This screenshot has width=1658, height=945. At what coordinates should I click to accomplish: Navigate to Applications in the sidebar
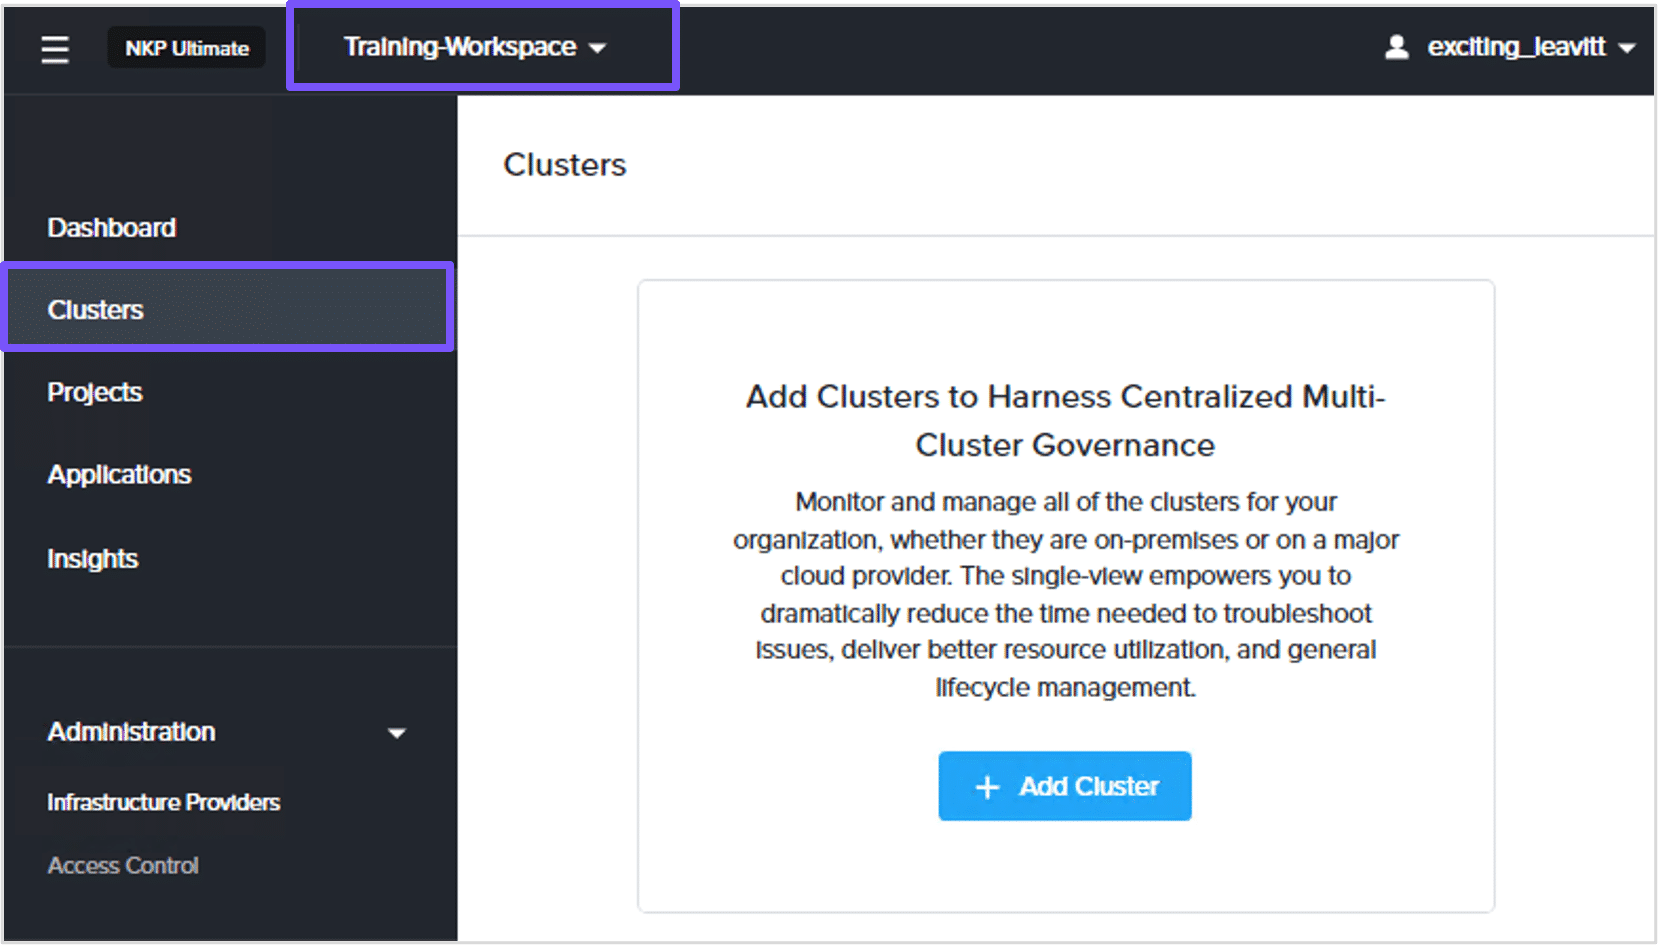click(119, 475)
